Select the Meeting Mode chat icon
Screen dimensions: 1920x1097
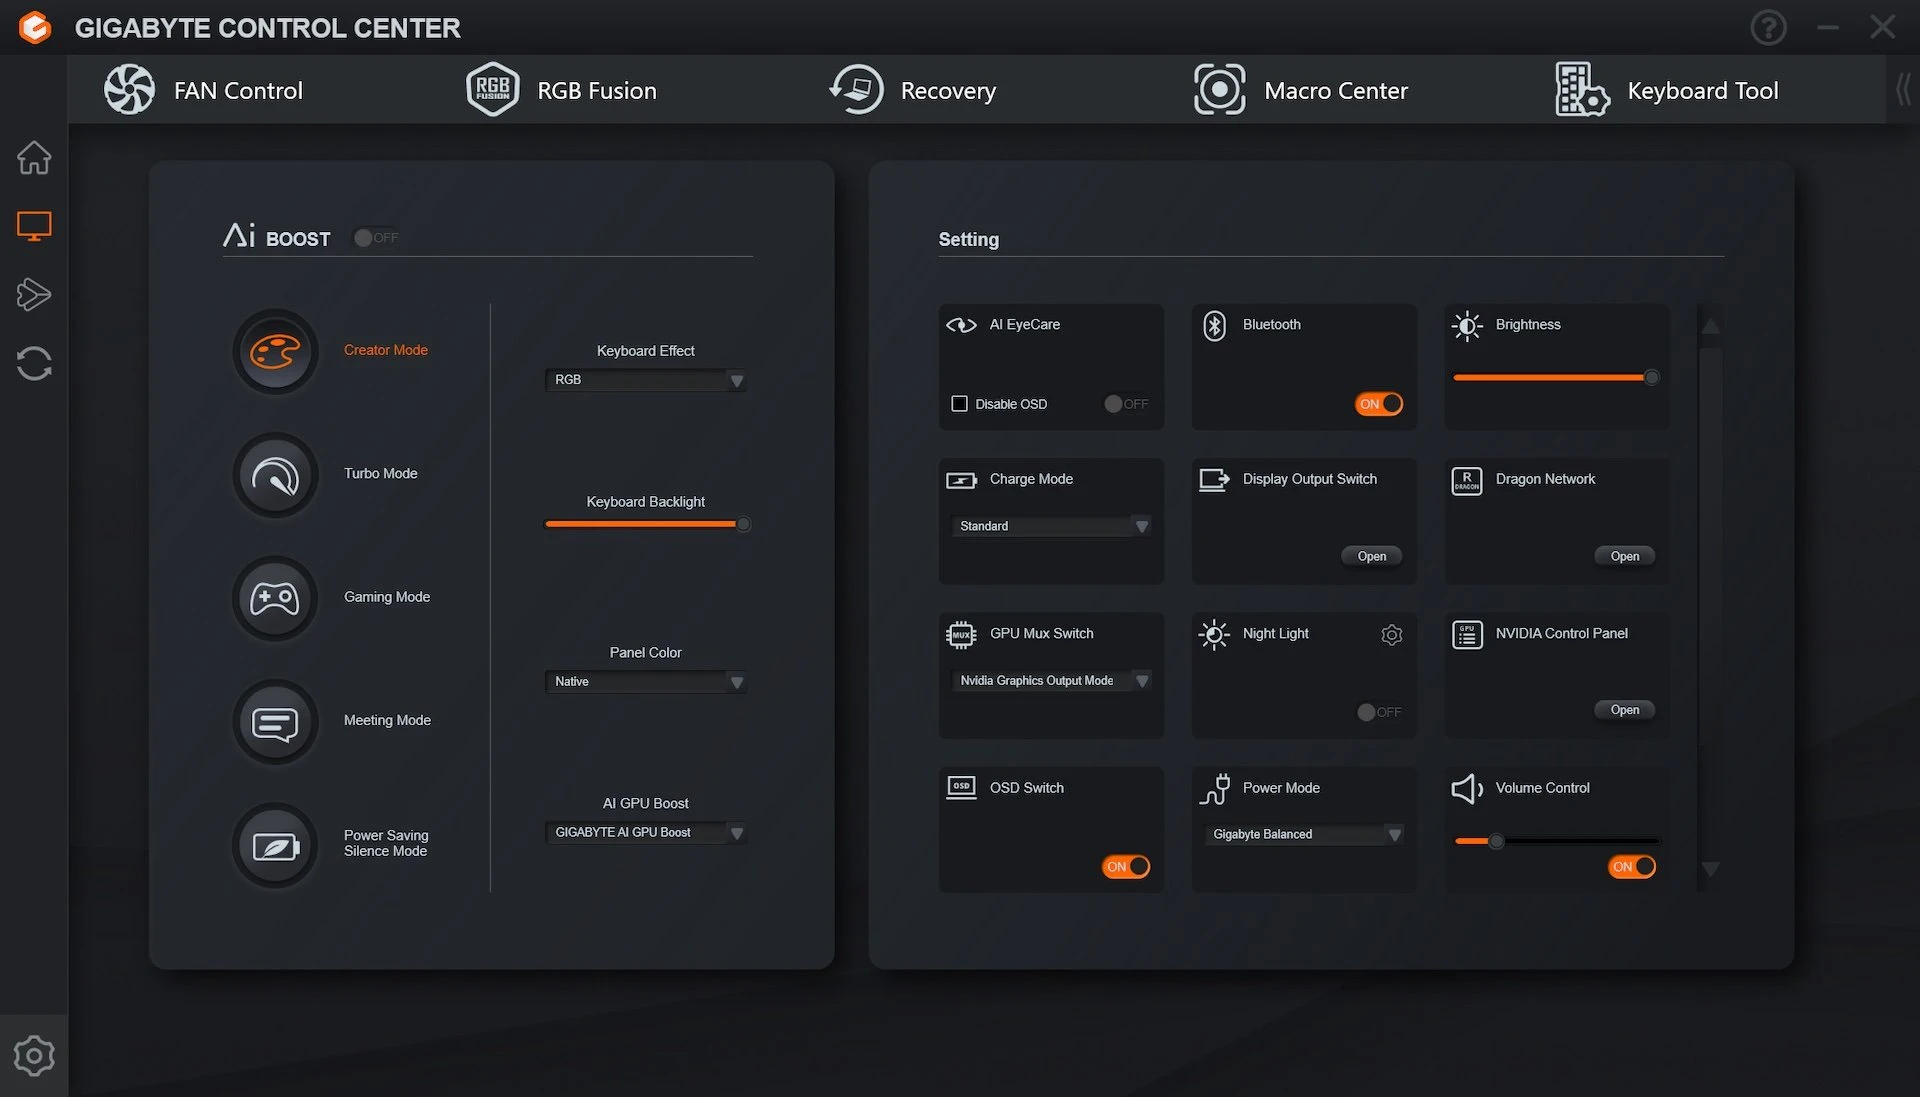click(275, 722)
